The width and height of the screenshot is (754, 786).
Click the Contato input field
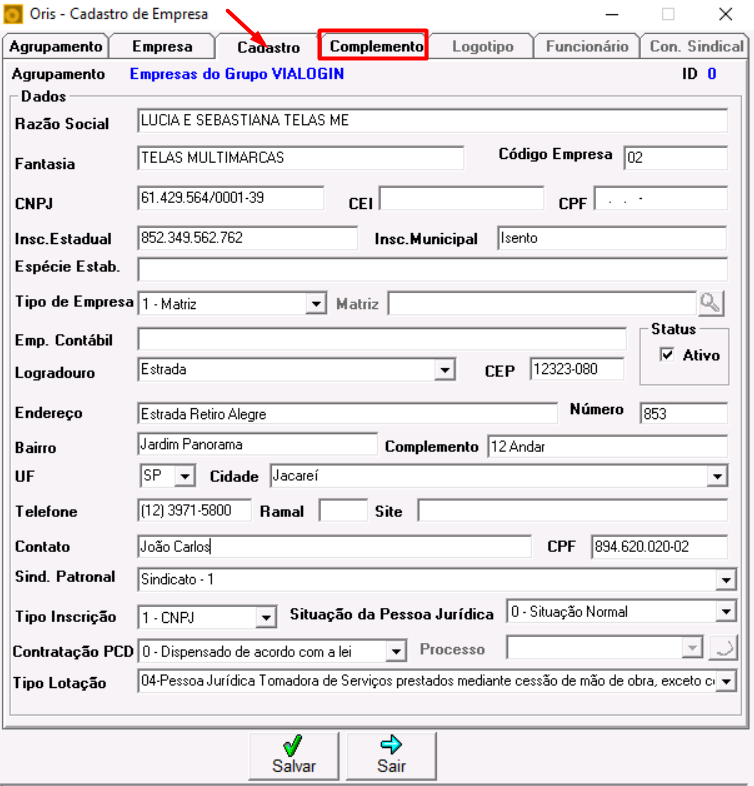point(334,546)
